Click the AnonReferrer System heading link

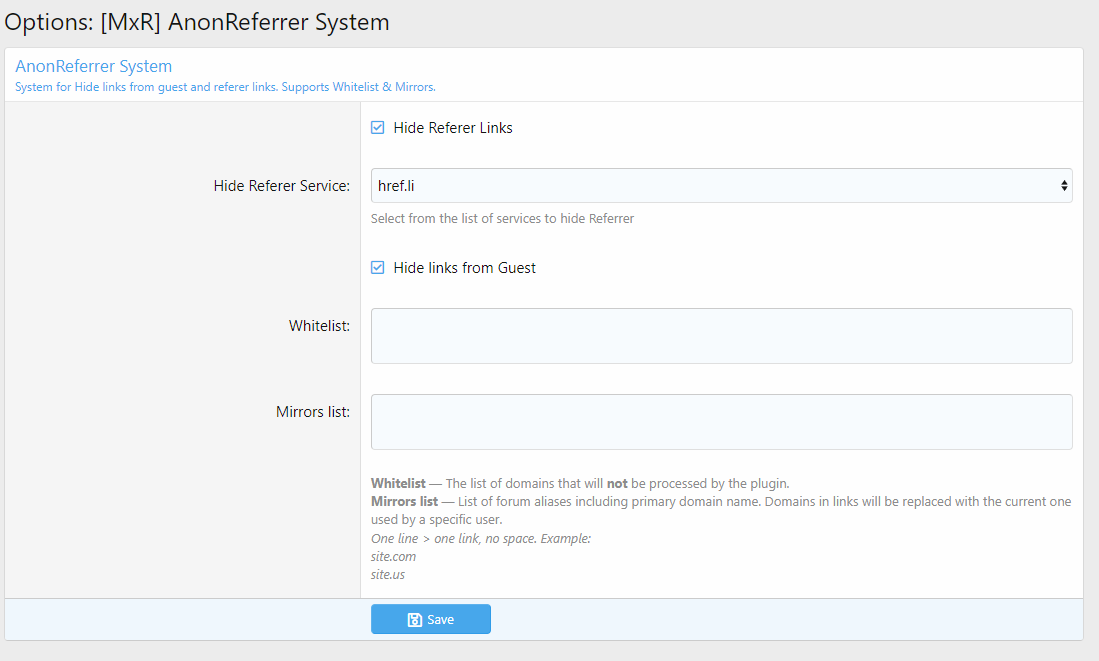pos(93,66)
